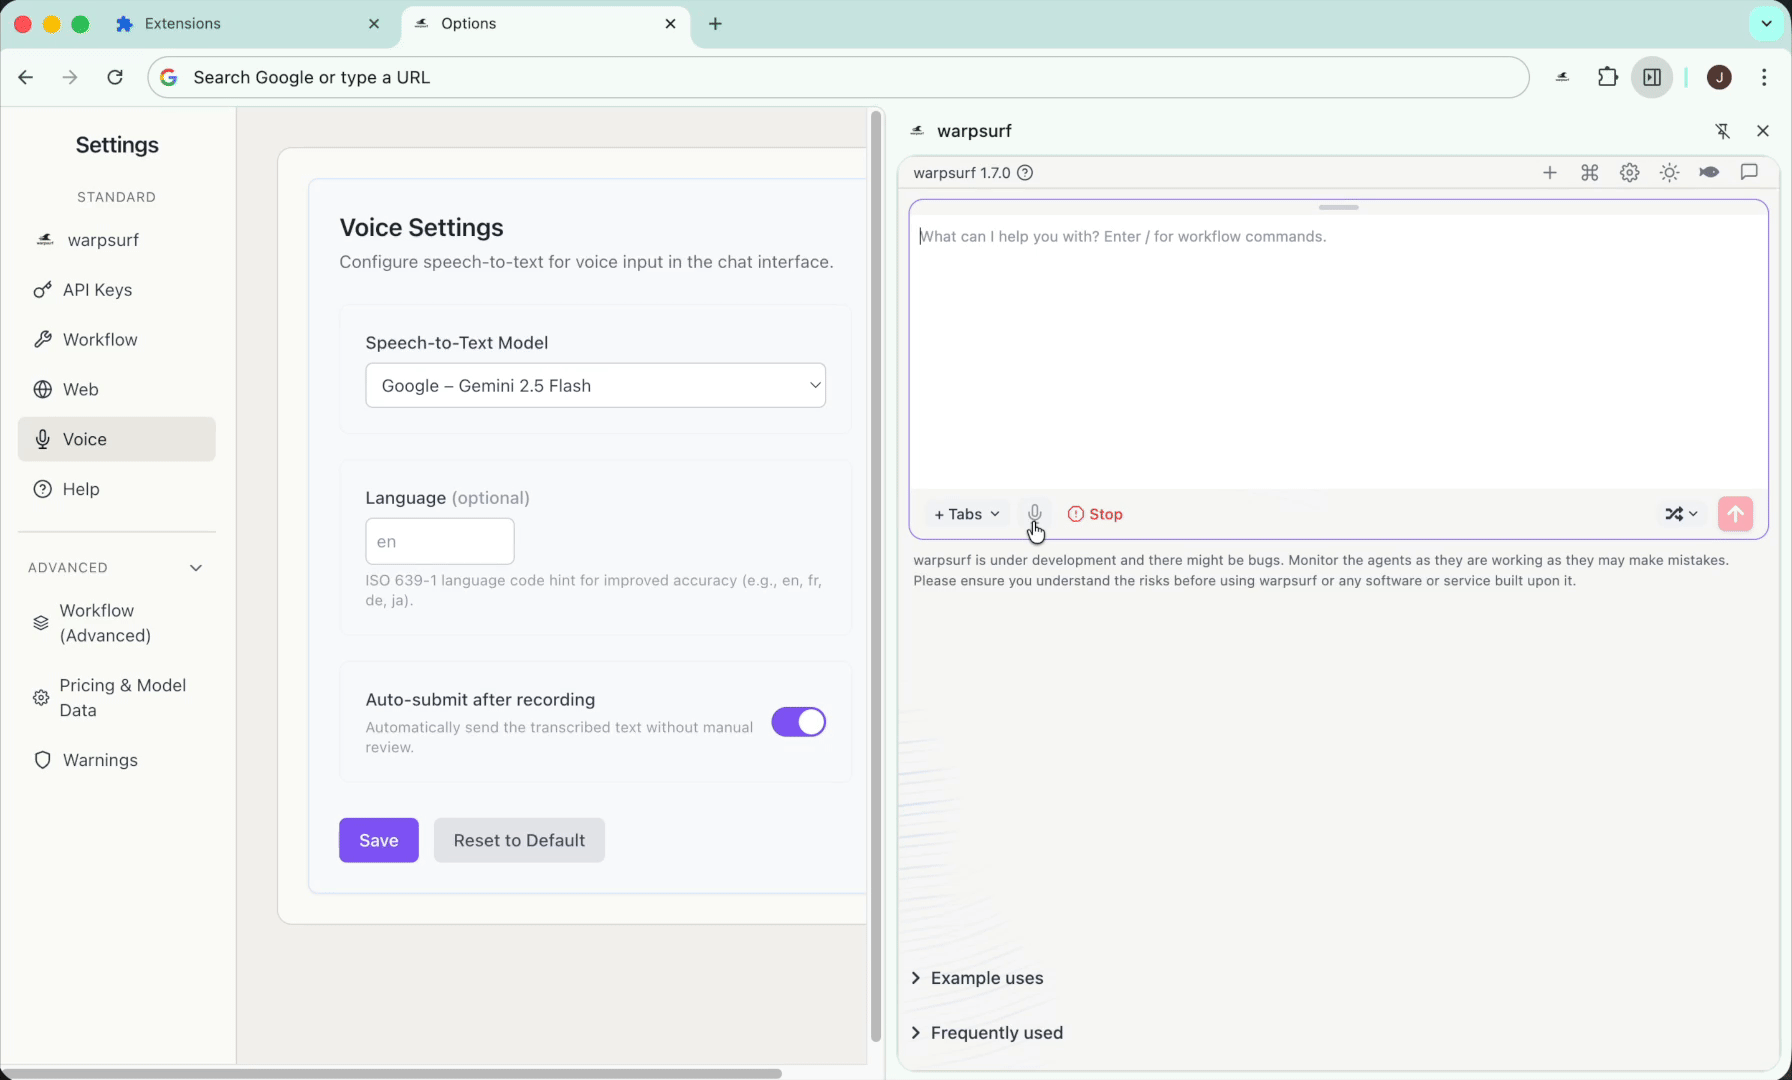Disable Auto-submit after recording toggle
The image size is (1792, 1080).
(x=798, y=722)
